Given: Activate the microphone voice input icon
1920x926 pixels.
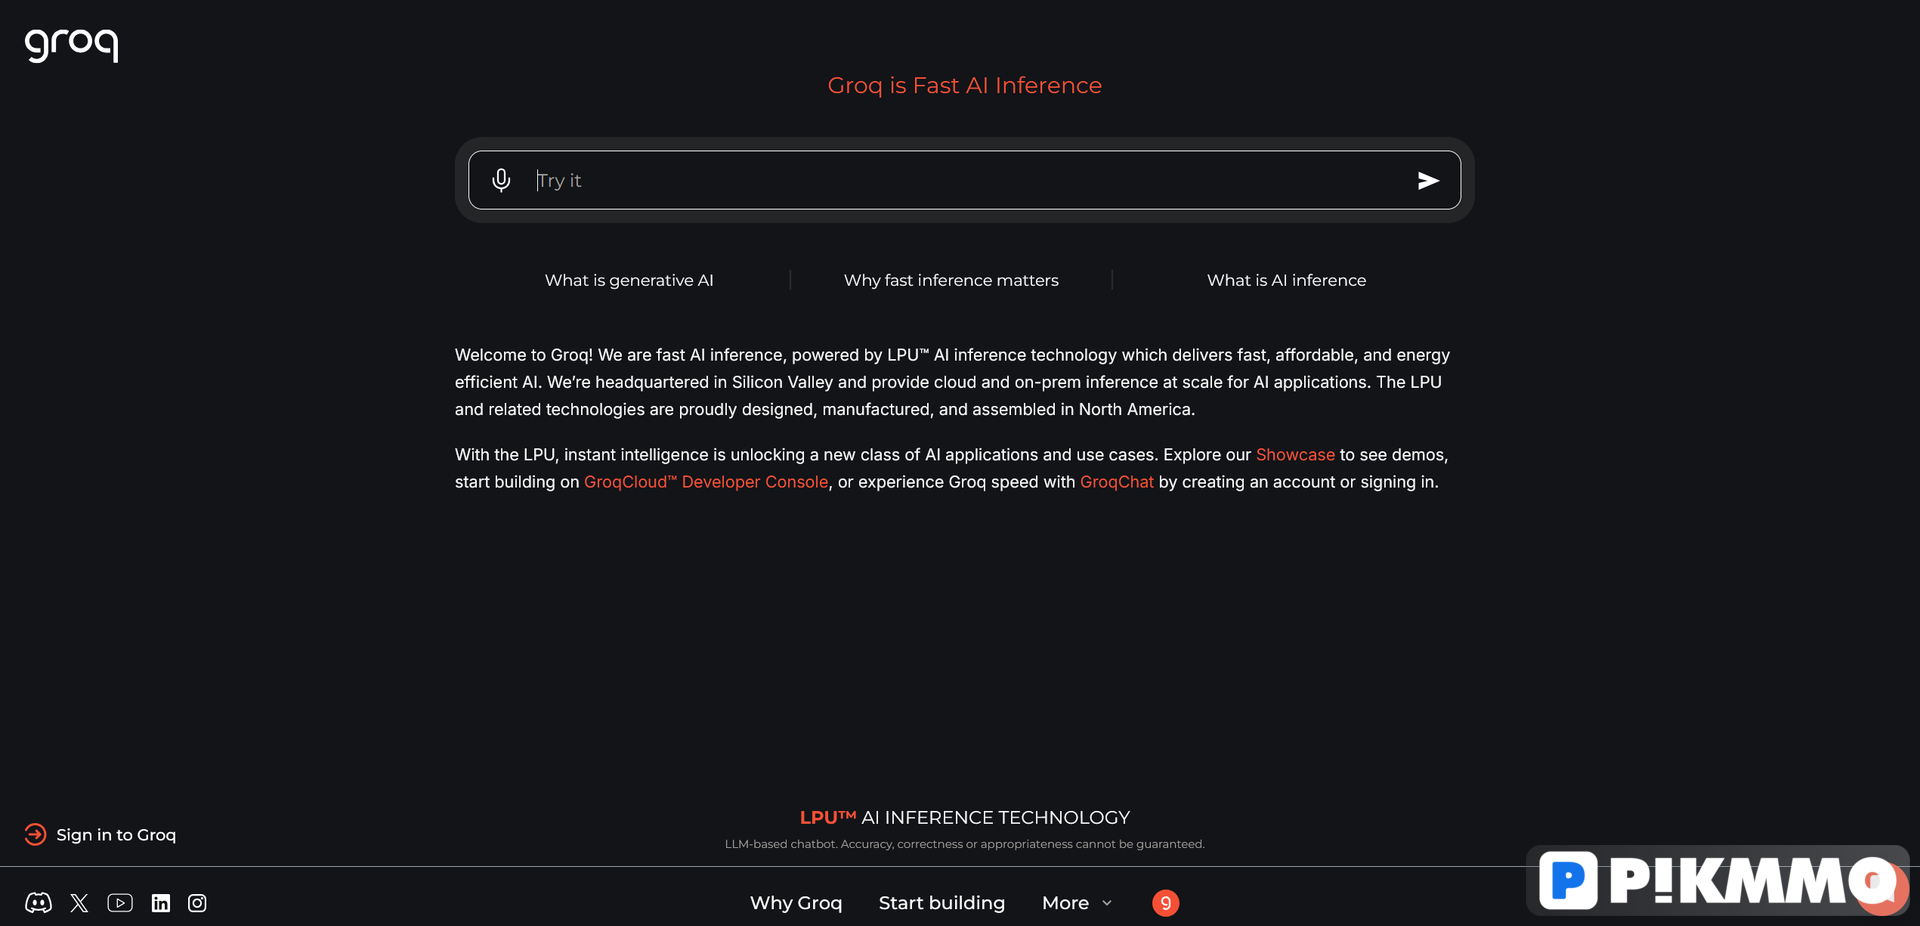Looking at the screenshot, I should tap(501, 180).
